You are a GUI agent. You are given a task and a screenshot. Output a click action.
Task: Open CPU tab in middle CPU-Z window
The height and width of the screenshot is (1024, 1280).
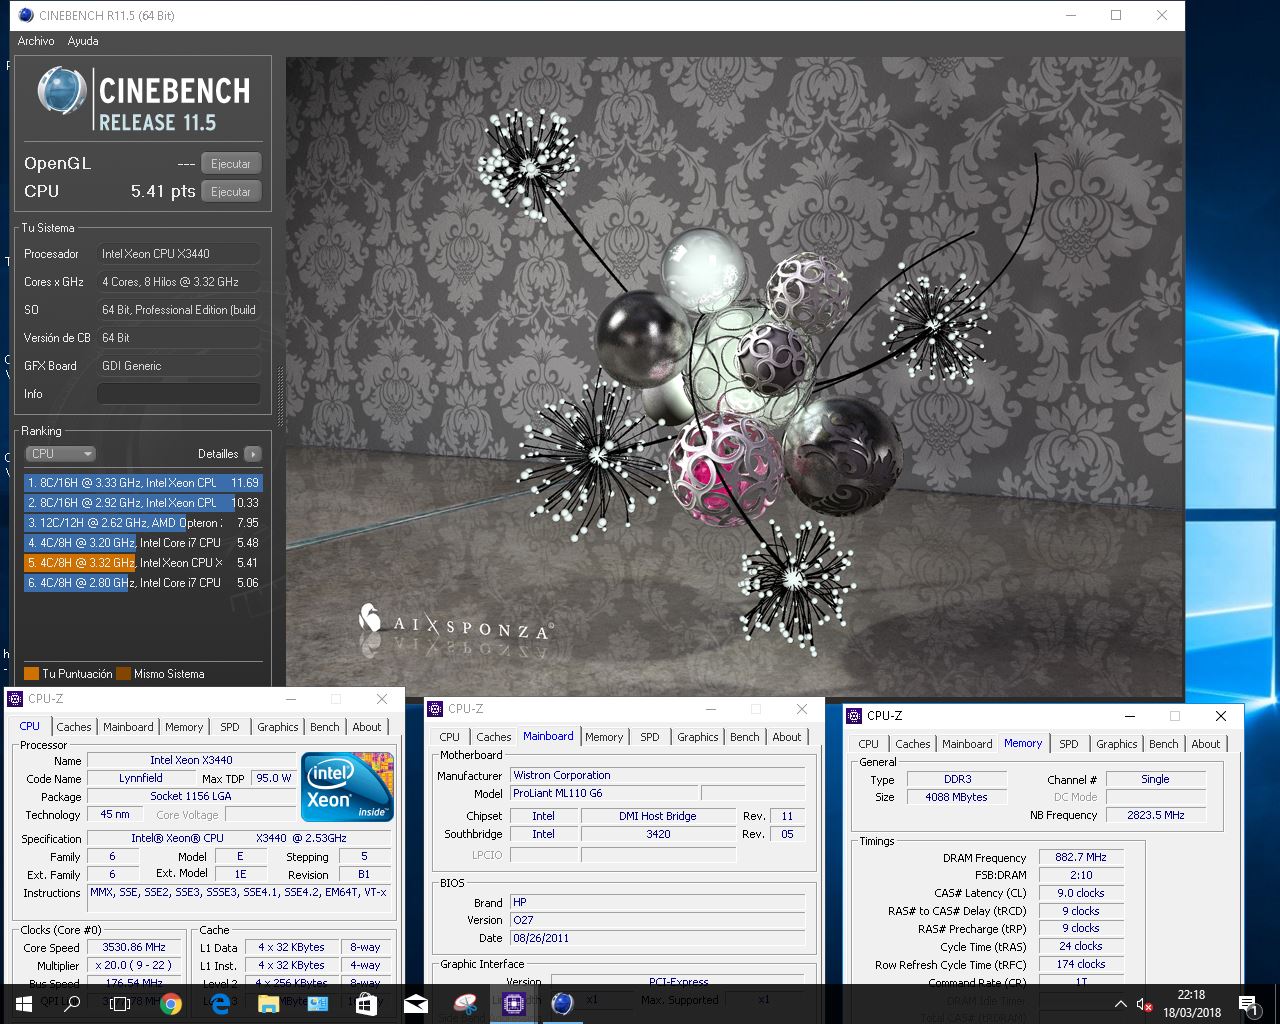click(450, 737)
